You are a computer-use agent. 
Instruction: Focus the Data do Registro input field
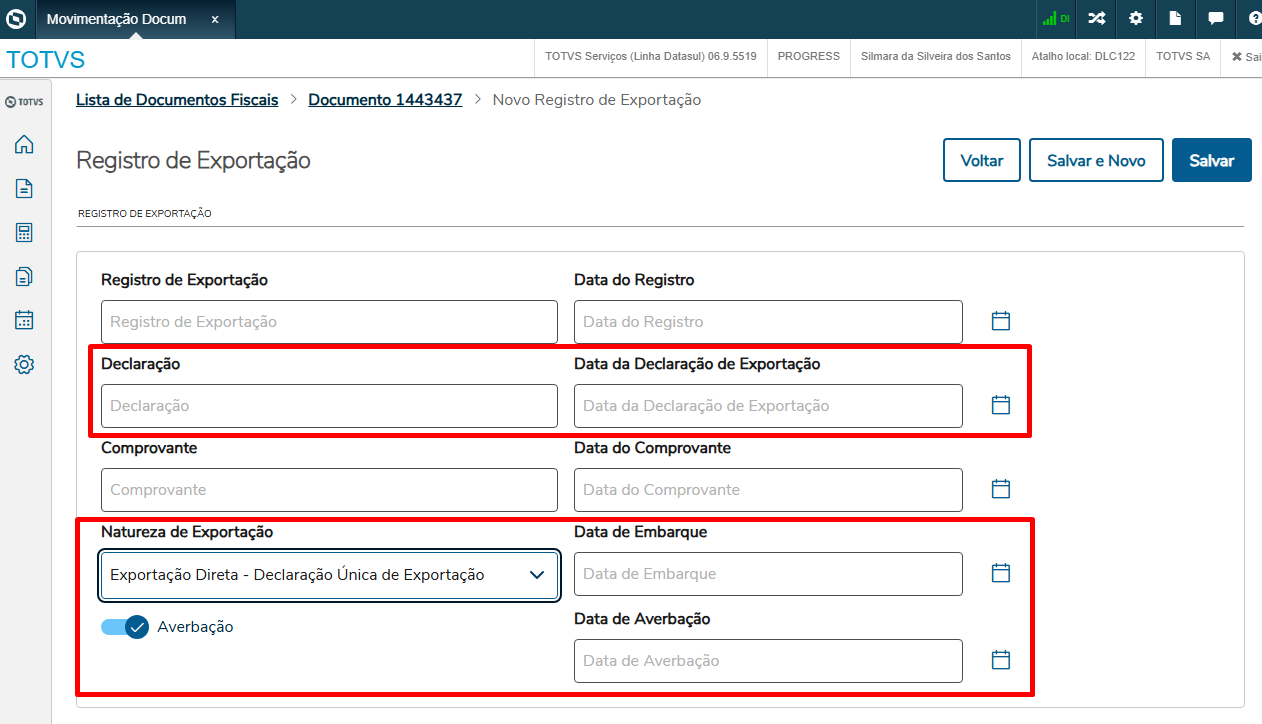click(768, 322)
